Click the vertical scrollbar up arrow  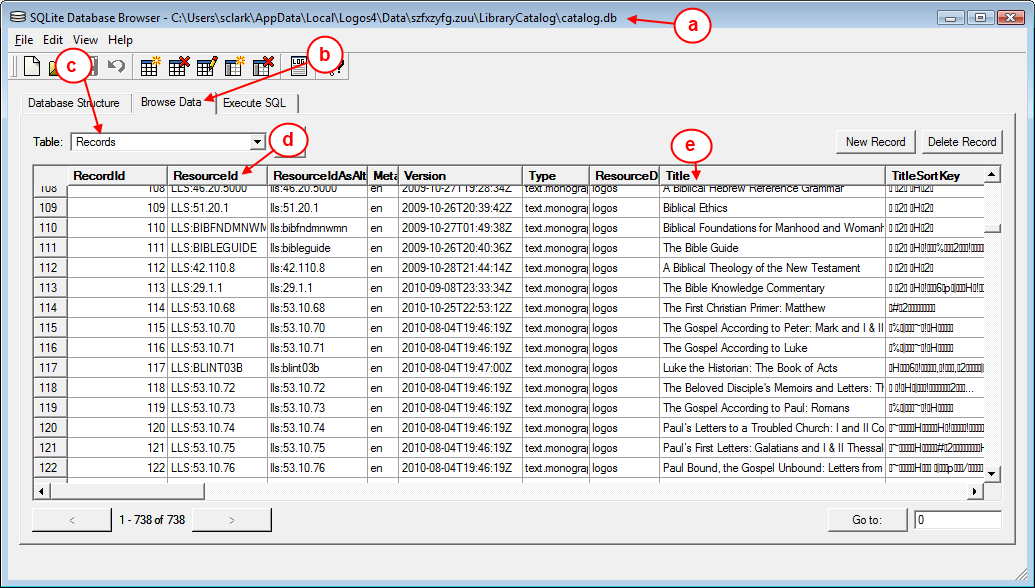pyautogui.click(x=992, y=174)
